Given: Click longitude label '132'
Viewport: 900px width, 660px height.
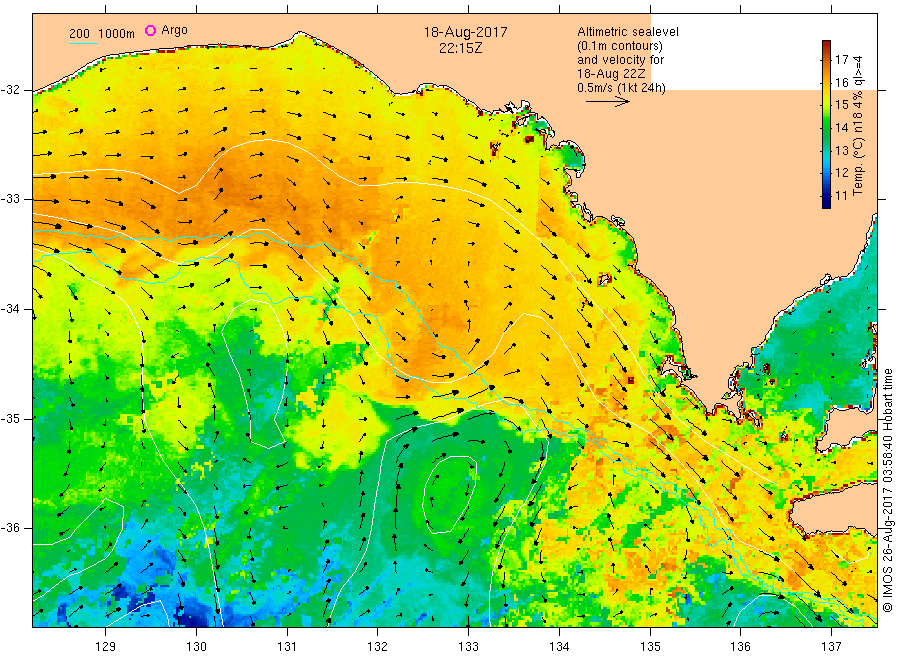Looking at the screenshot, I should [x=378, y=647].
